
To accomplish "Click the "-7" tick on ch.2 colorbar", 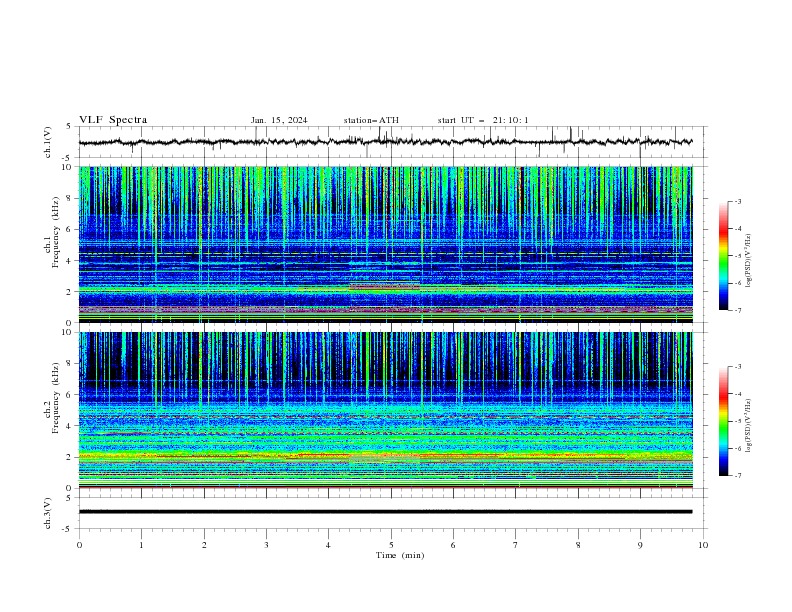I will tap(738, 475).
